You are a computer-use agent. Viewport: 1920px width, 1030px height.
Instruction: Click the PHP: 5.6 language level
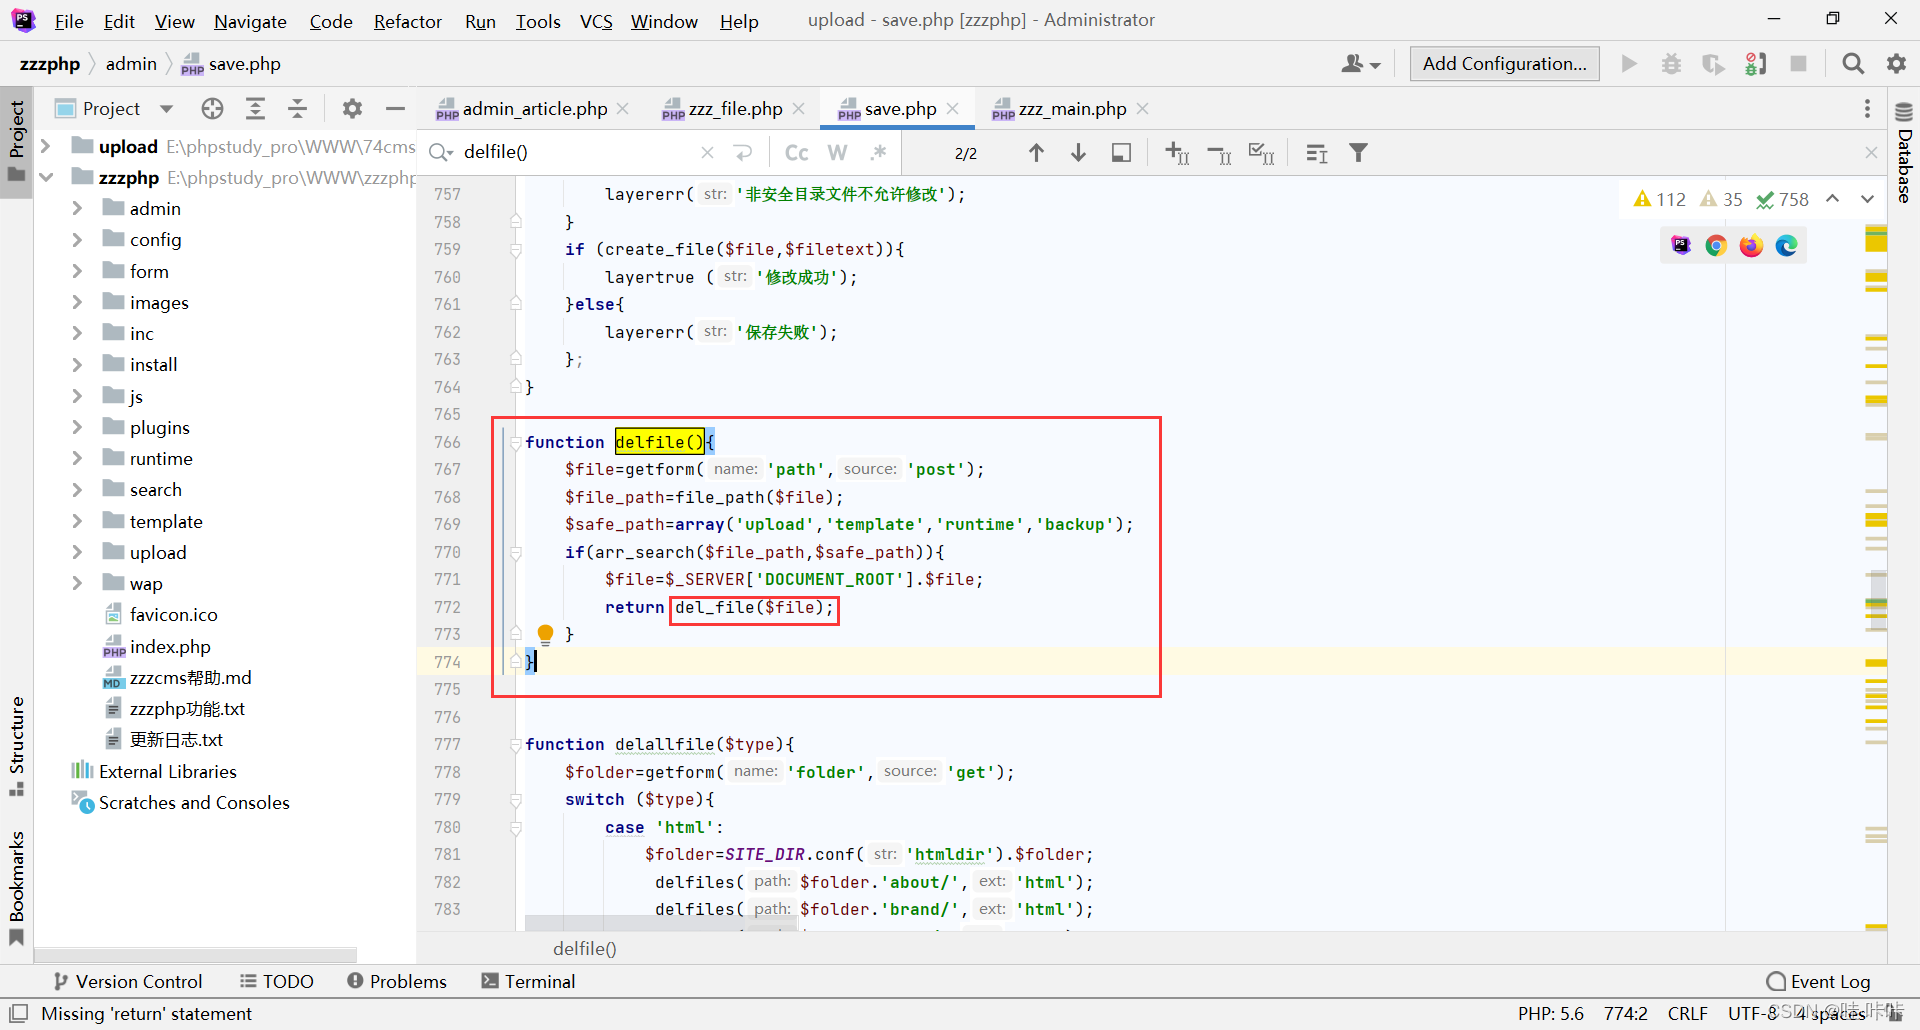click(1550, 1013)
